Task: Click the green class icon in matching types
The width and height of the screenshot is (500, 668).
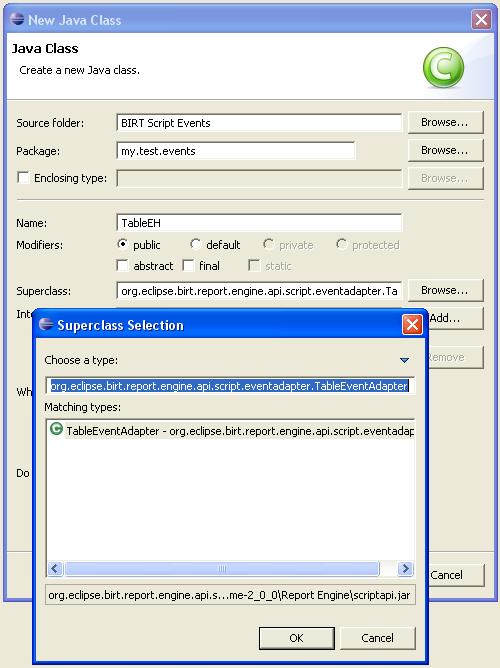Action: click(x=56, y=429)
